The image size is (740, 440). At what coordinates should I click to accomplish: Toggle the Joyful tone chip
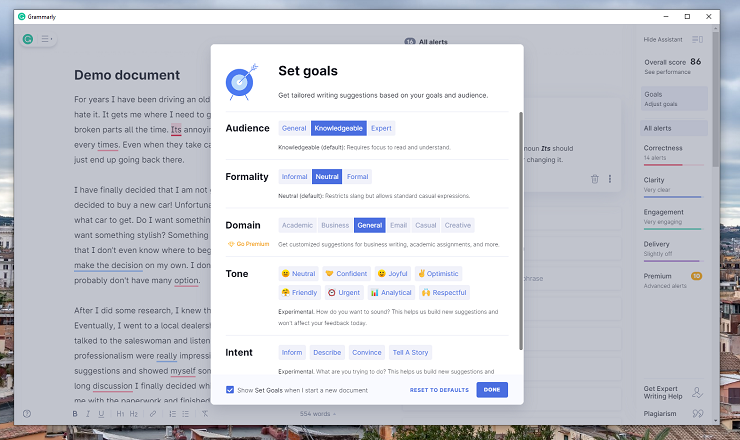pyautogui.click(x=393, y=273)
